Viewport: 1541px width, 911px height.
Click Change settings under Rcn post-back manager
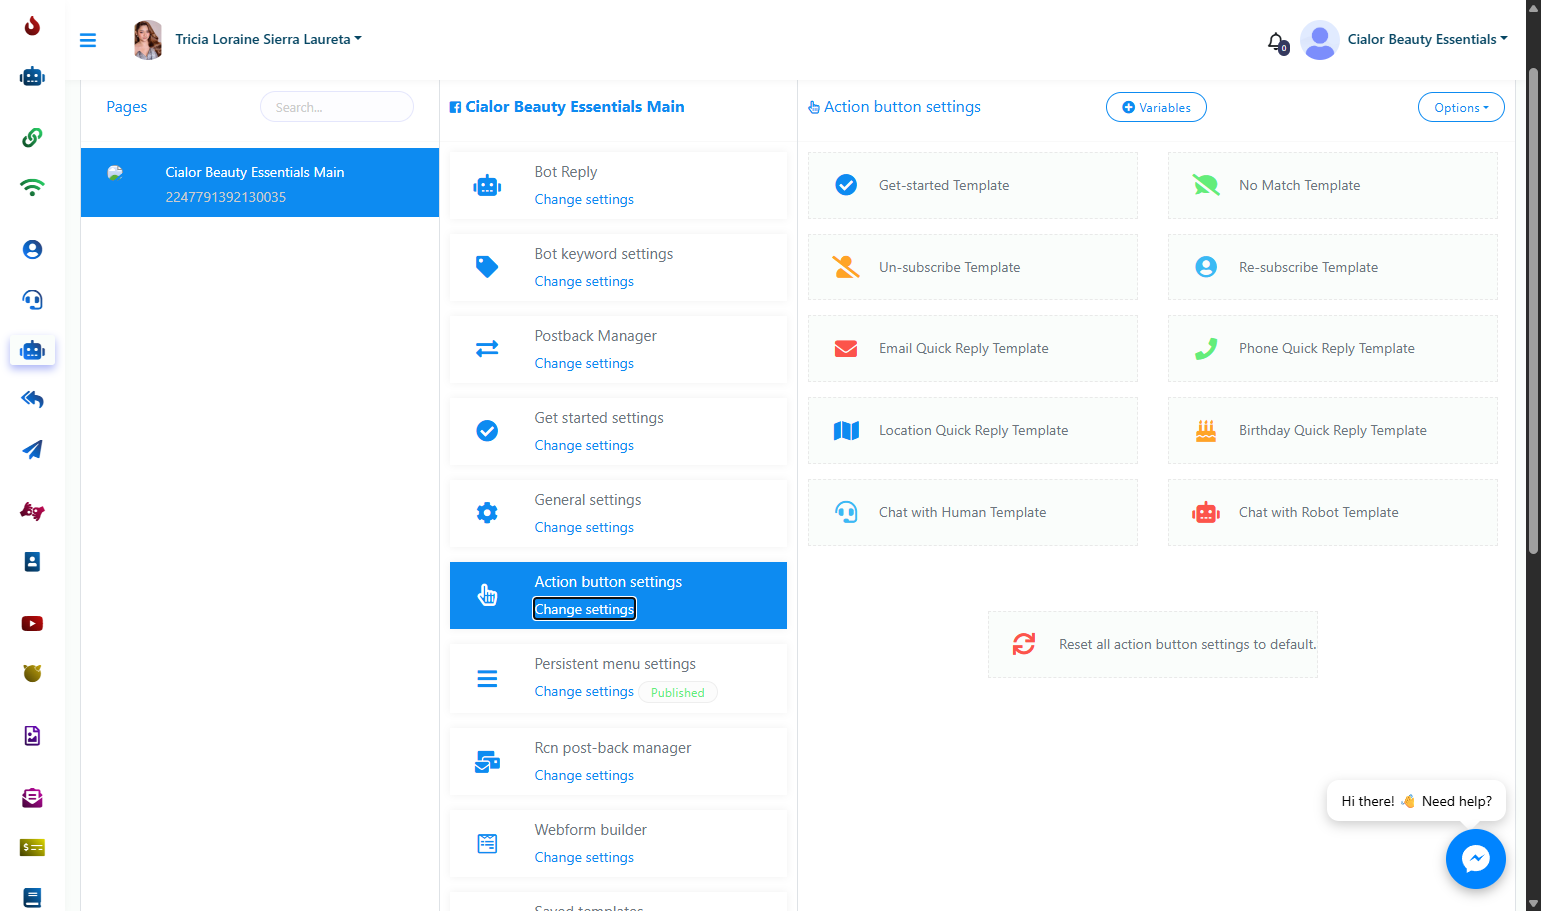pos(584,775)
